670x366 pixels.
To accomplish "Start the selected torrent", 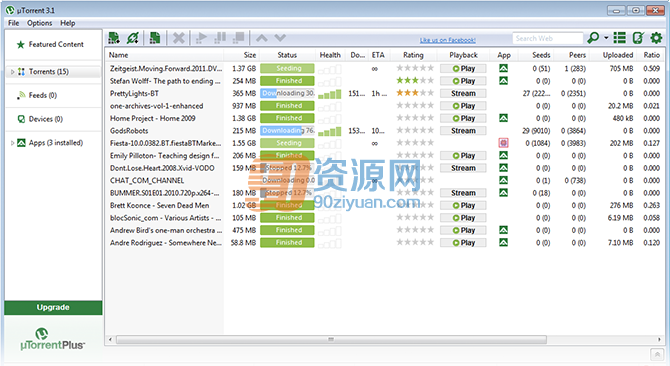I will pyautogui.click(x=201, y=38).
